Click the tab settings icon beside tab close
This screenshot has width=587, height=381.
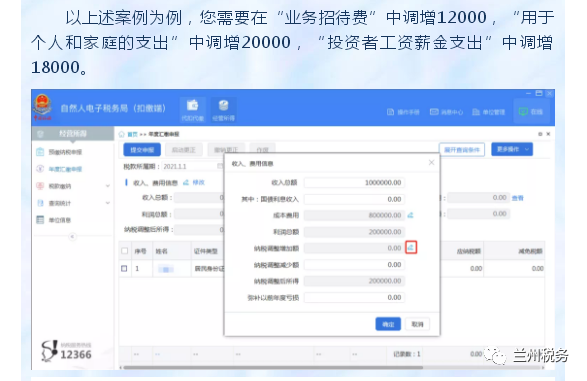540,134
